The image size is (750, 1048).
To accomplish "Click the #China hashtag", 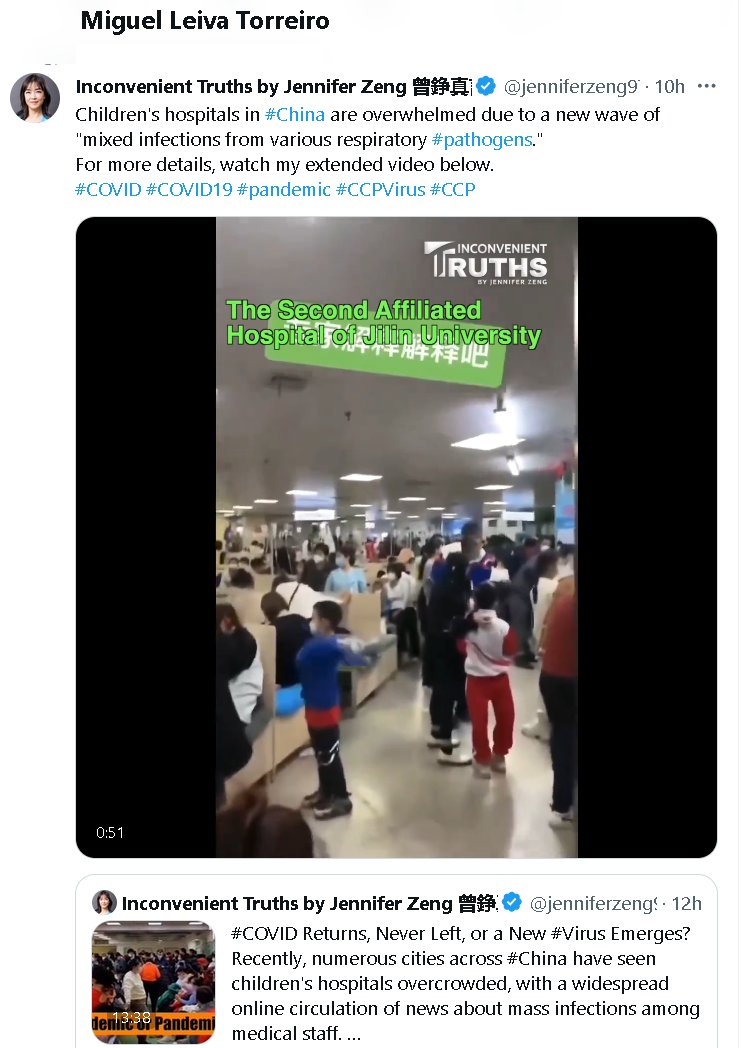I will 295,114.
